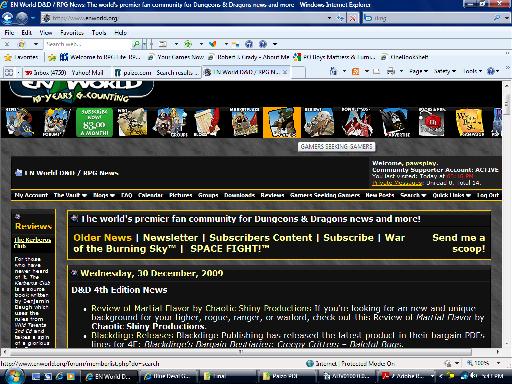Click the Windows Start orb

click(14, 377)
